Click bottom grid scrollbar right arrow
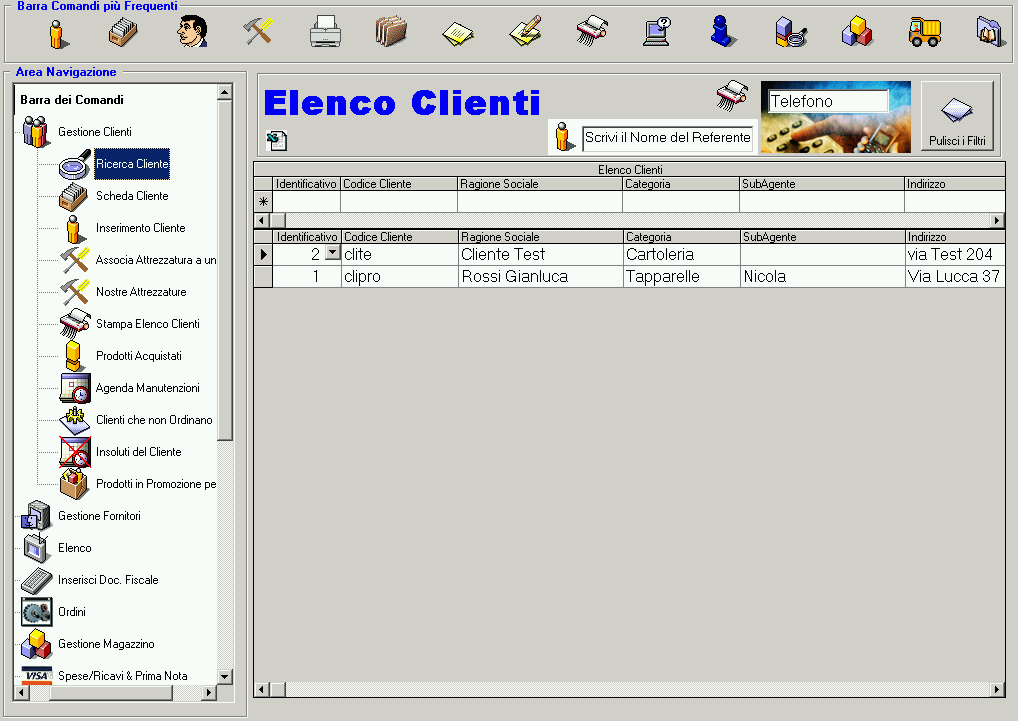The image size is (1018, 721). click(x=997, y=689)
